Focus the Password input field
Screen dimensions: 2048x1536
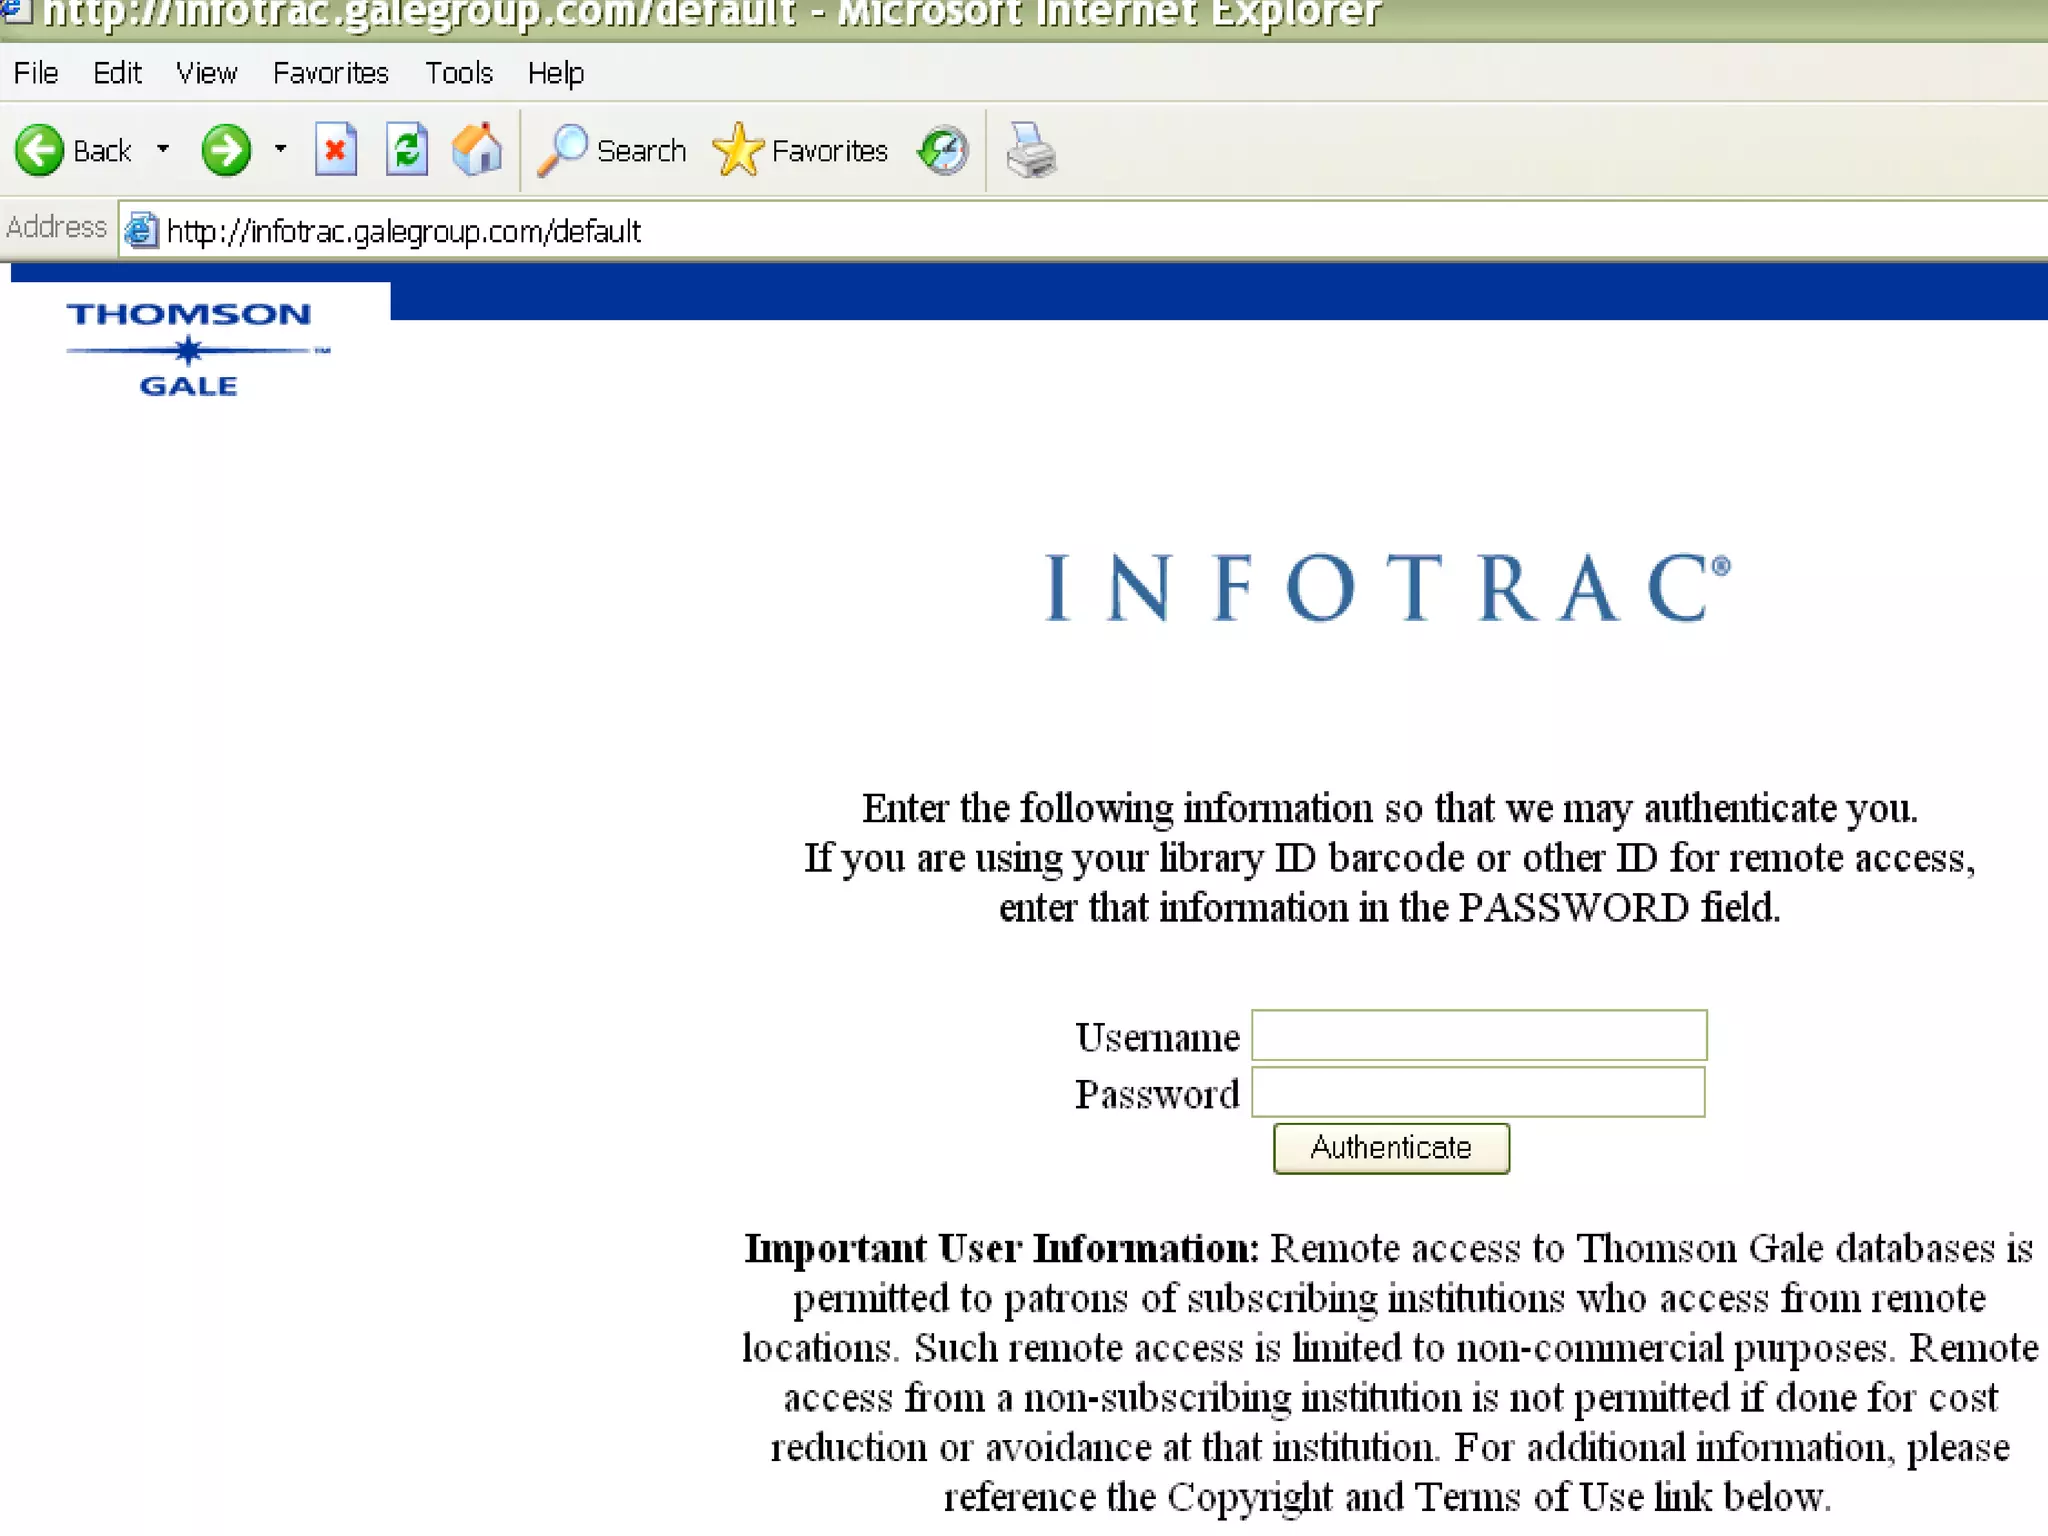(1478, 1092)
